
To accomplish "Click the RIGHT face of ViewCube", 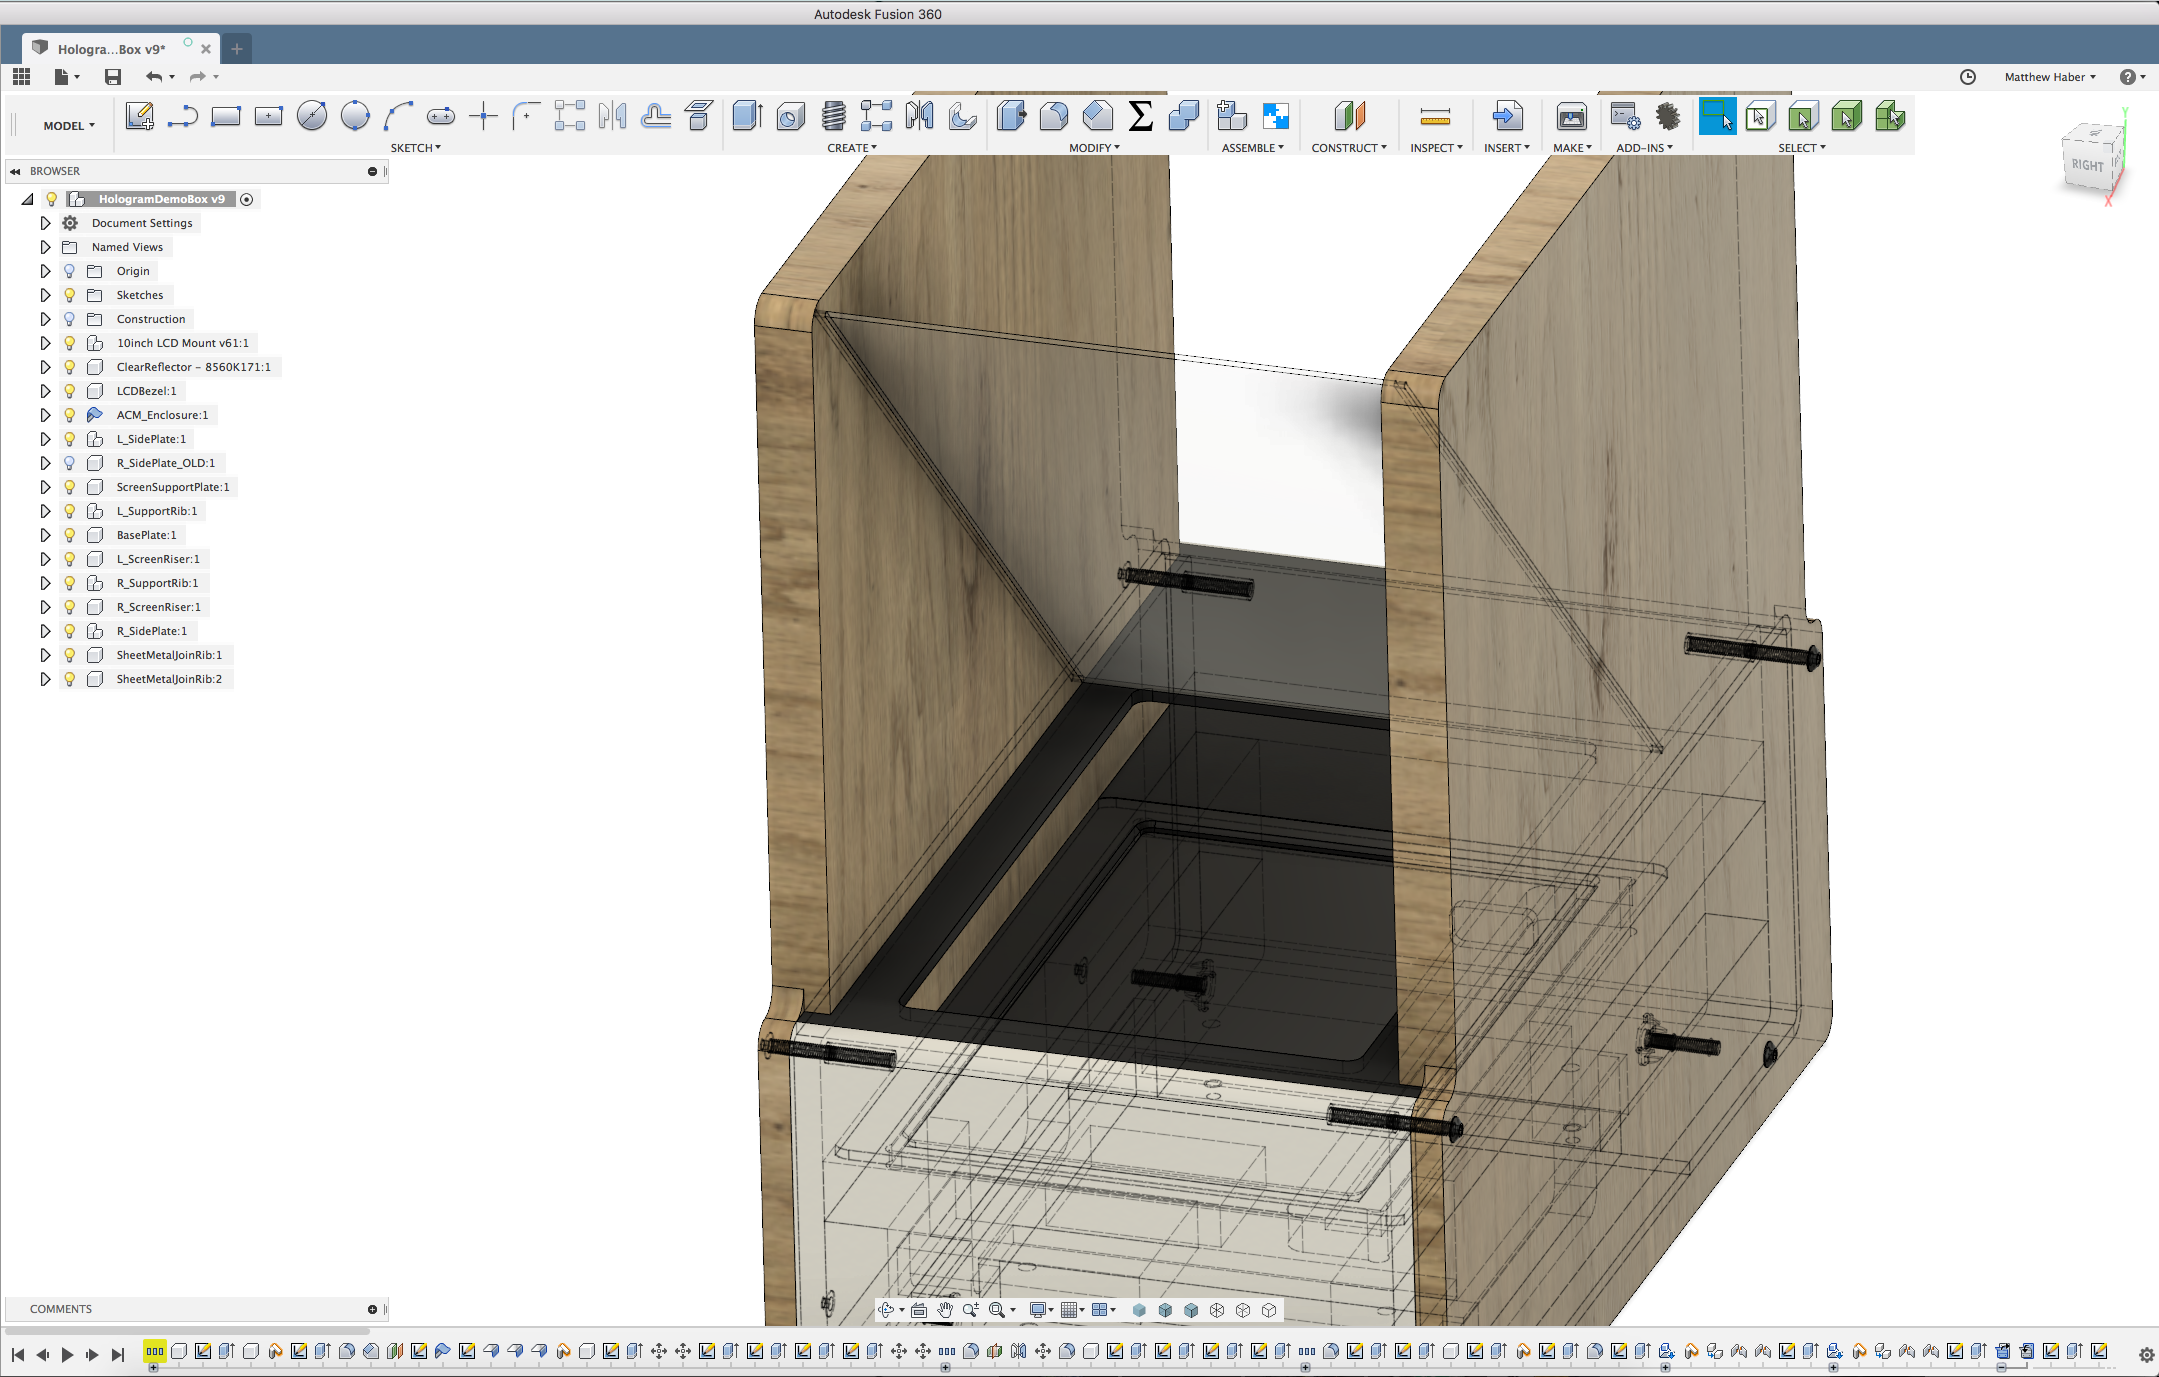I will tap(2087, 165).
